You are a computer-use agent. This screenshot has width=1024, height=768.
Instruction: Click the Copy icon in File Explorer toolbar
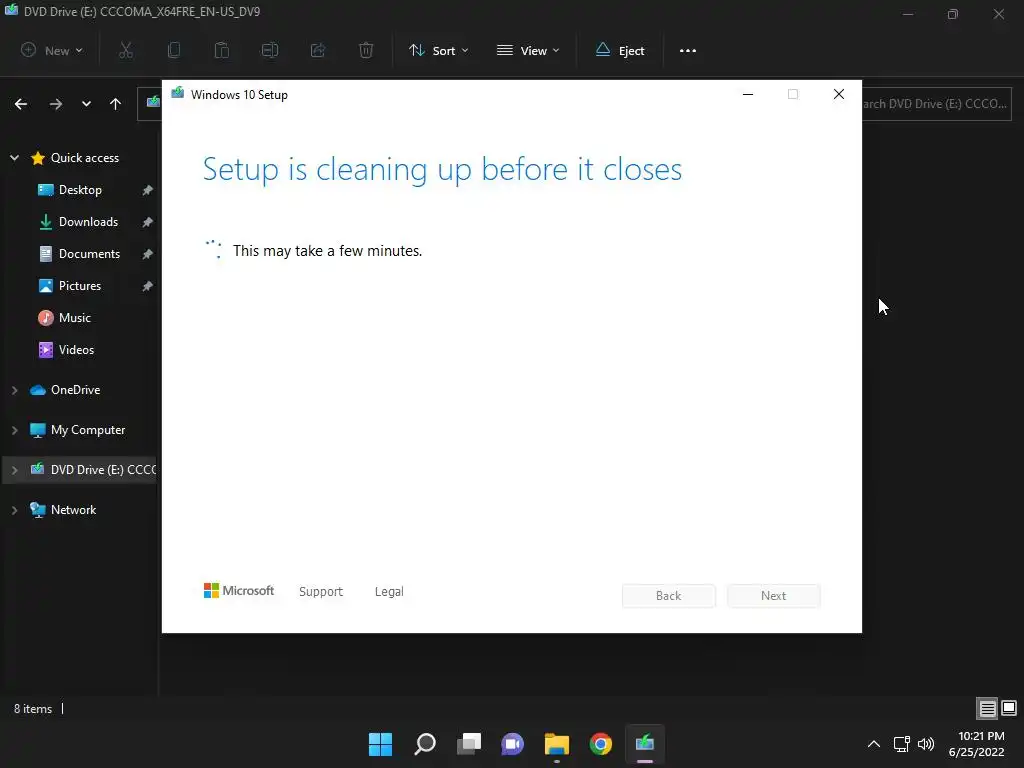174,50
